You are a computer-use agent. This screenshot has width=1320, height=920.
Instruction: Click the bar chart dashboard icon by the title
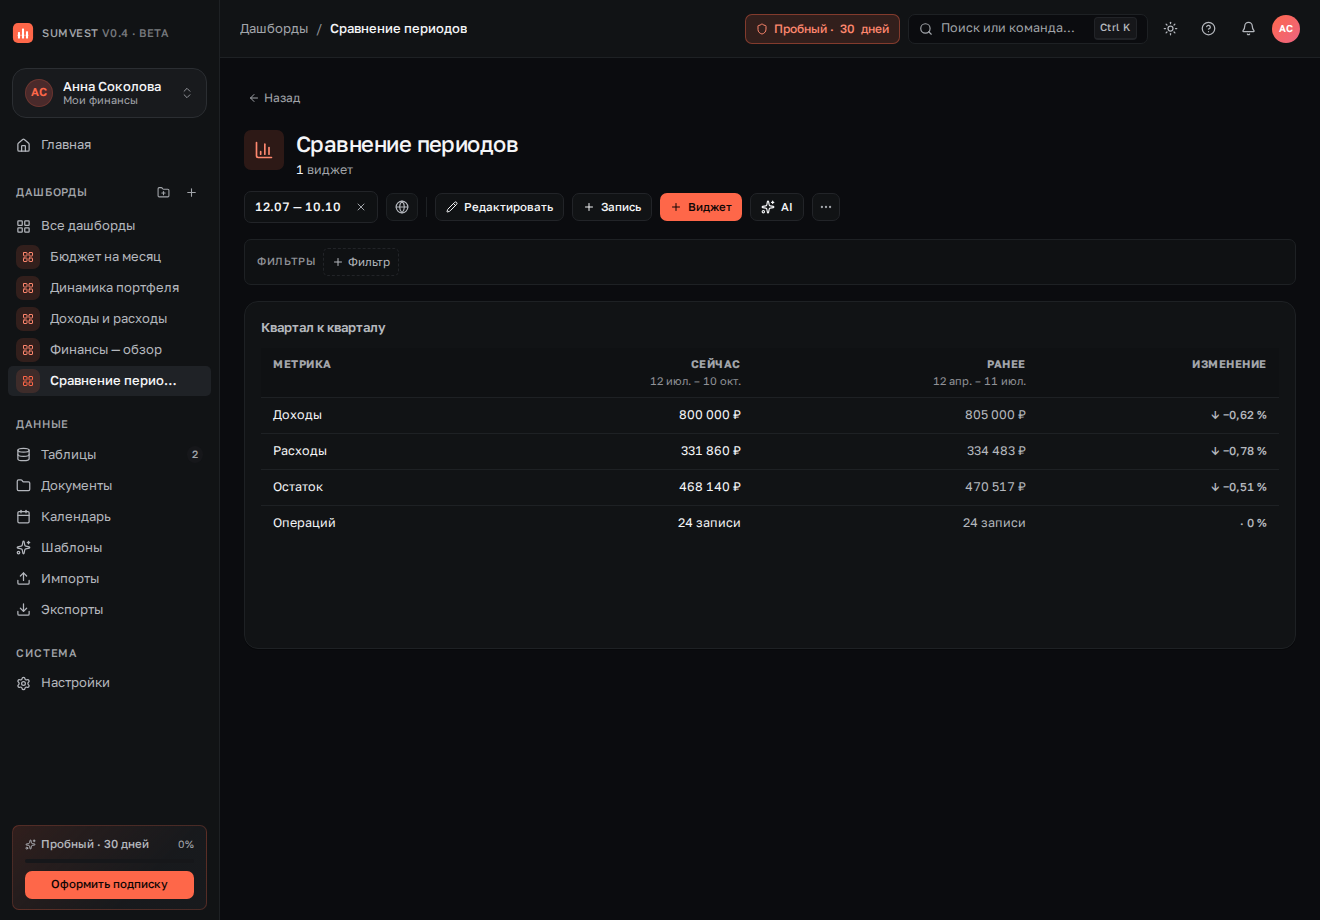click(264, 150)
